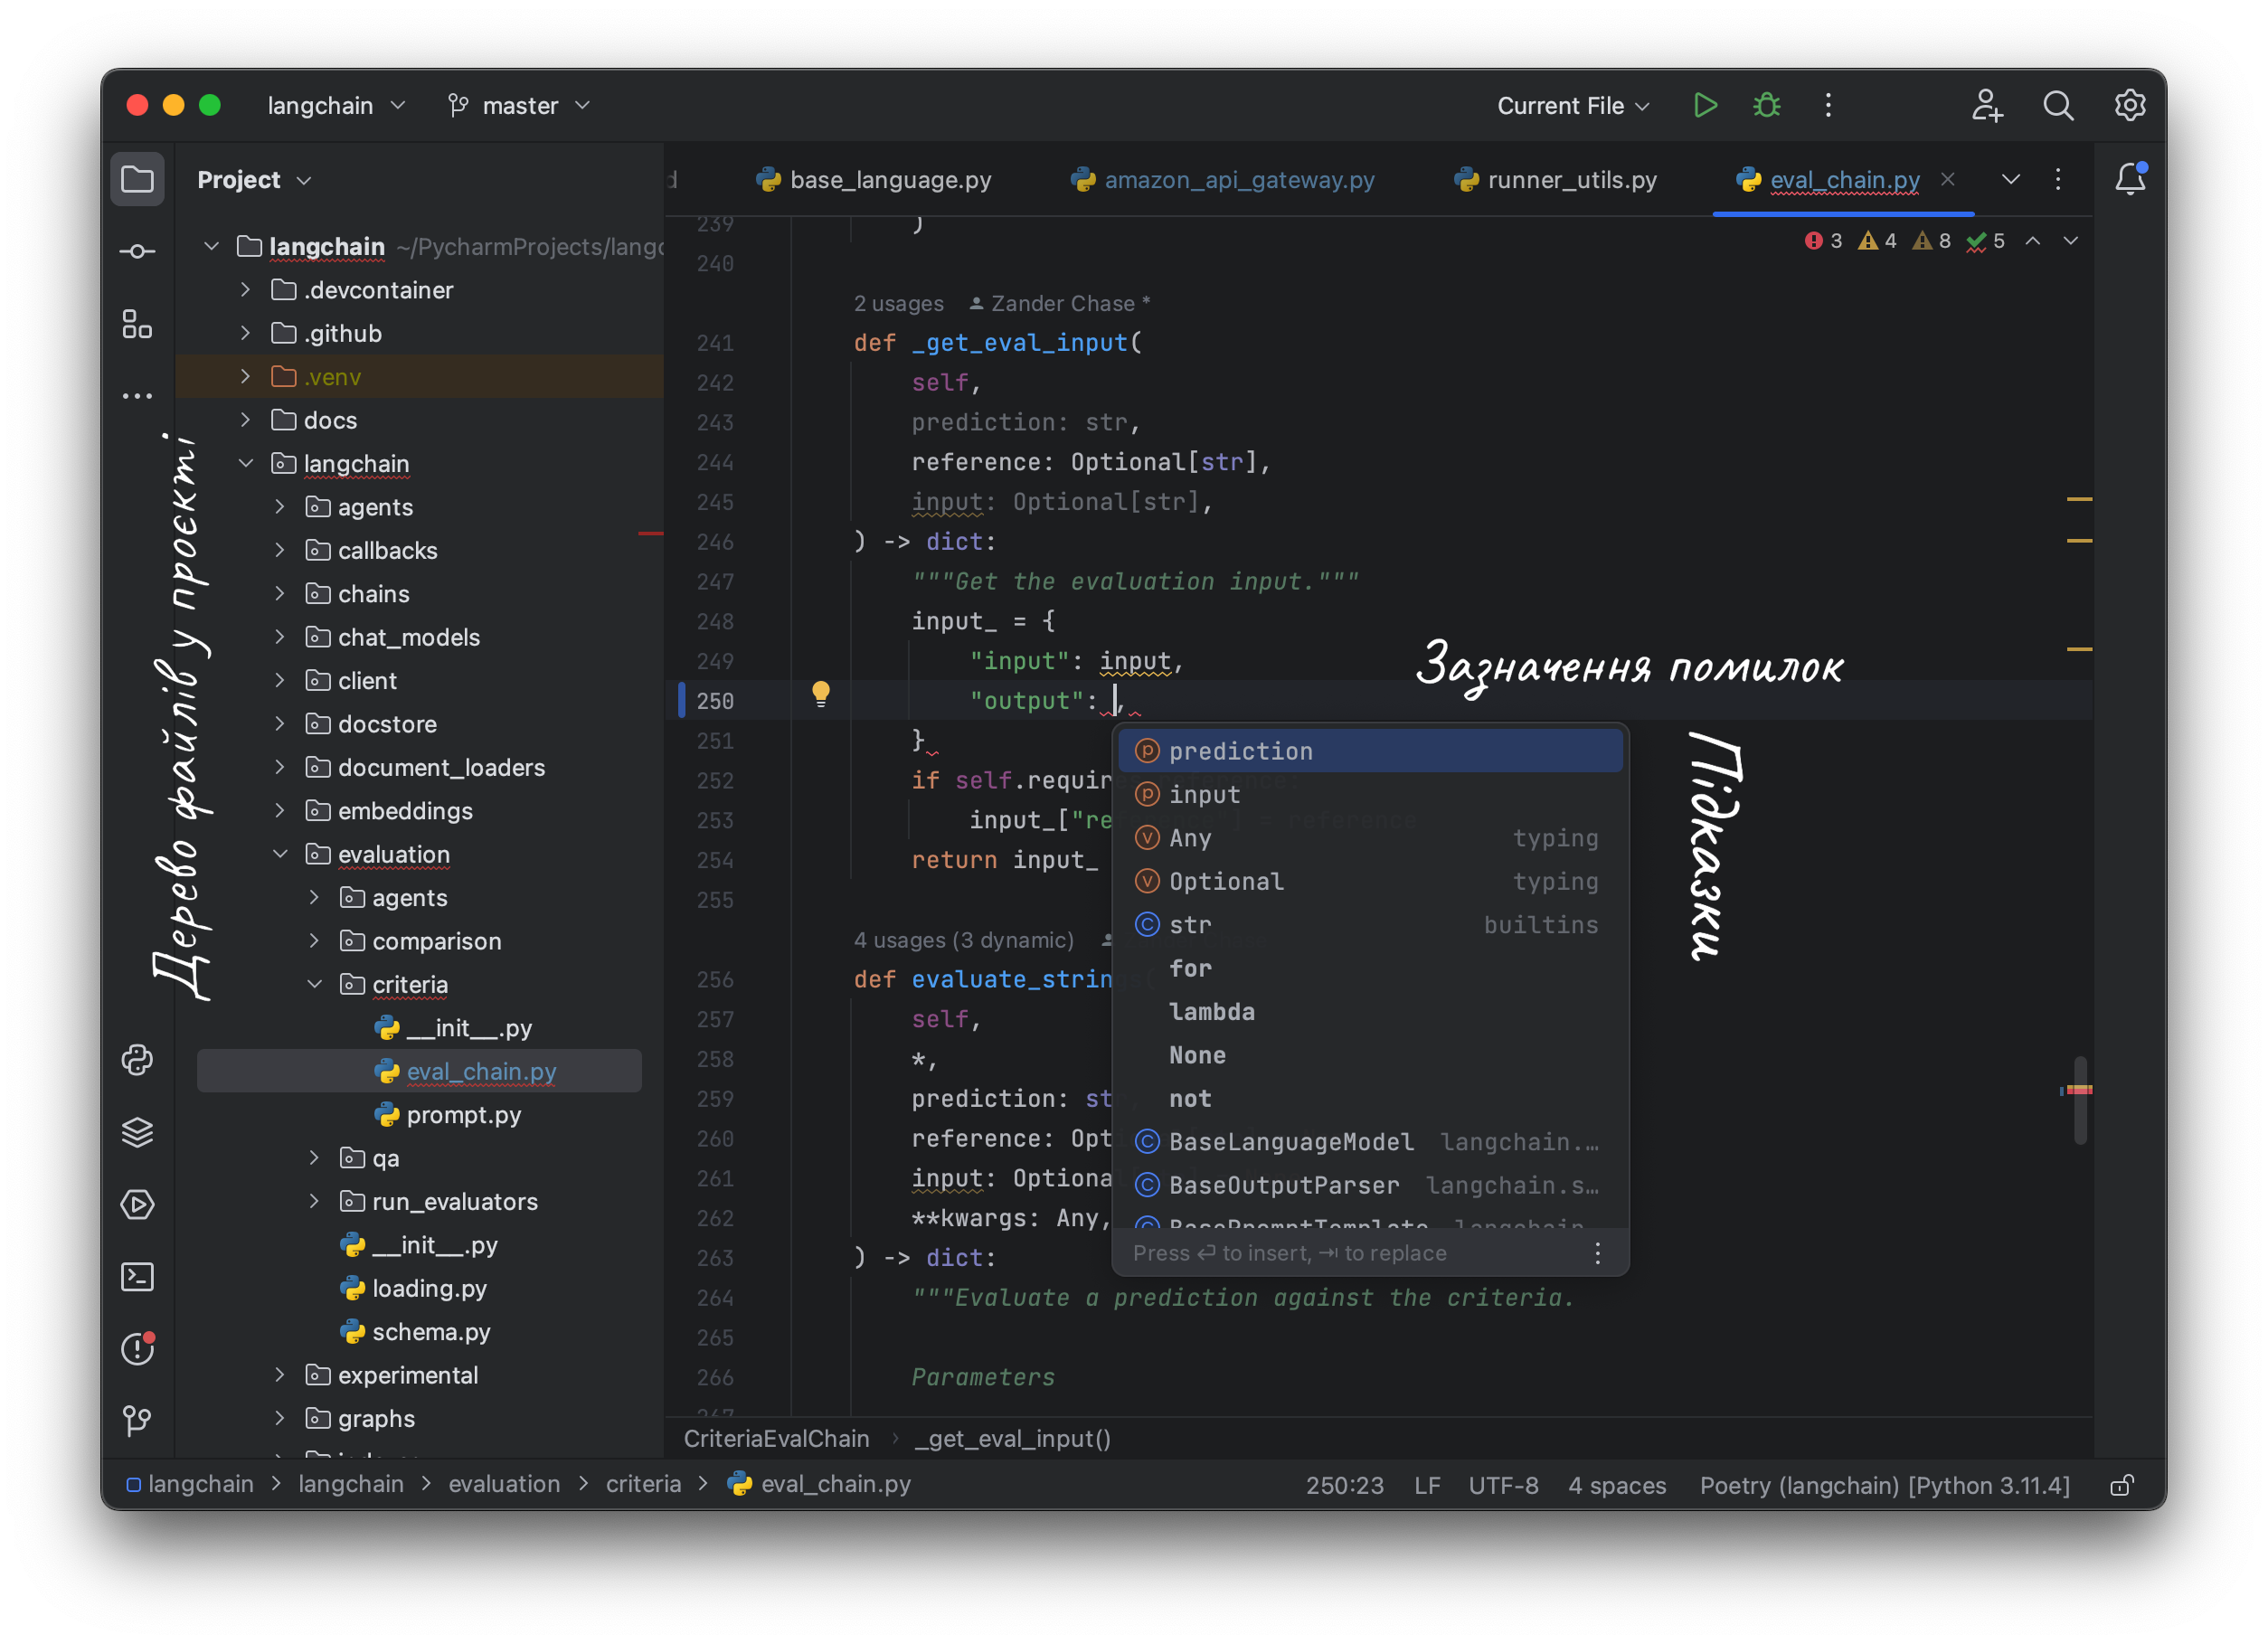Toggle read-only lock in status bar

click(2121, 1485)
